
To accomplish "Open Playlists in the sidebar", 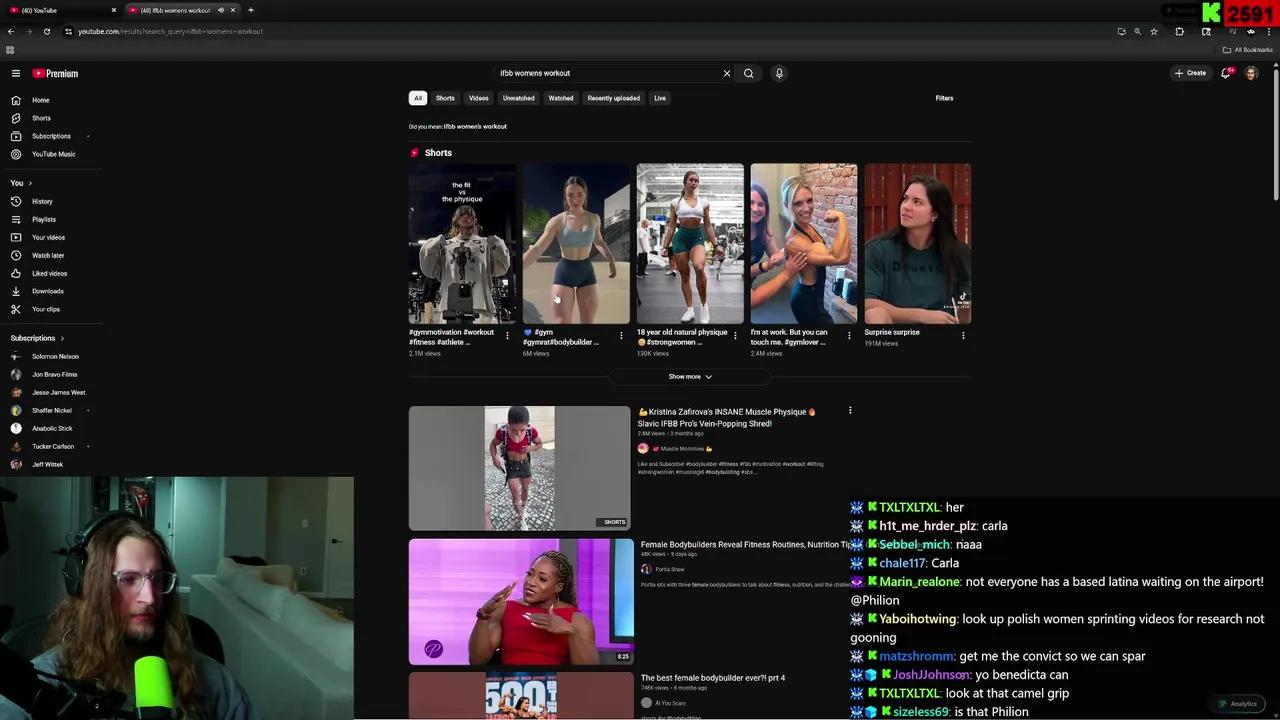I will coord(43,219).
